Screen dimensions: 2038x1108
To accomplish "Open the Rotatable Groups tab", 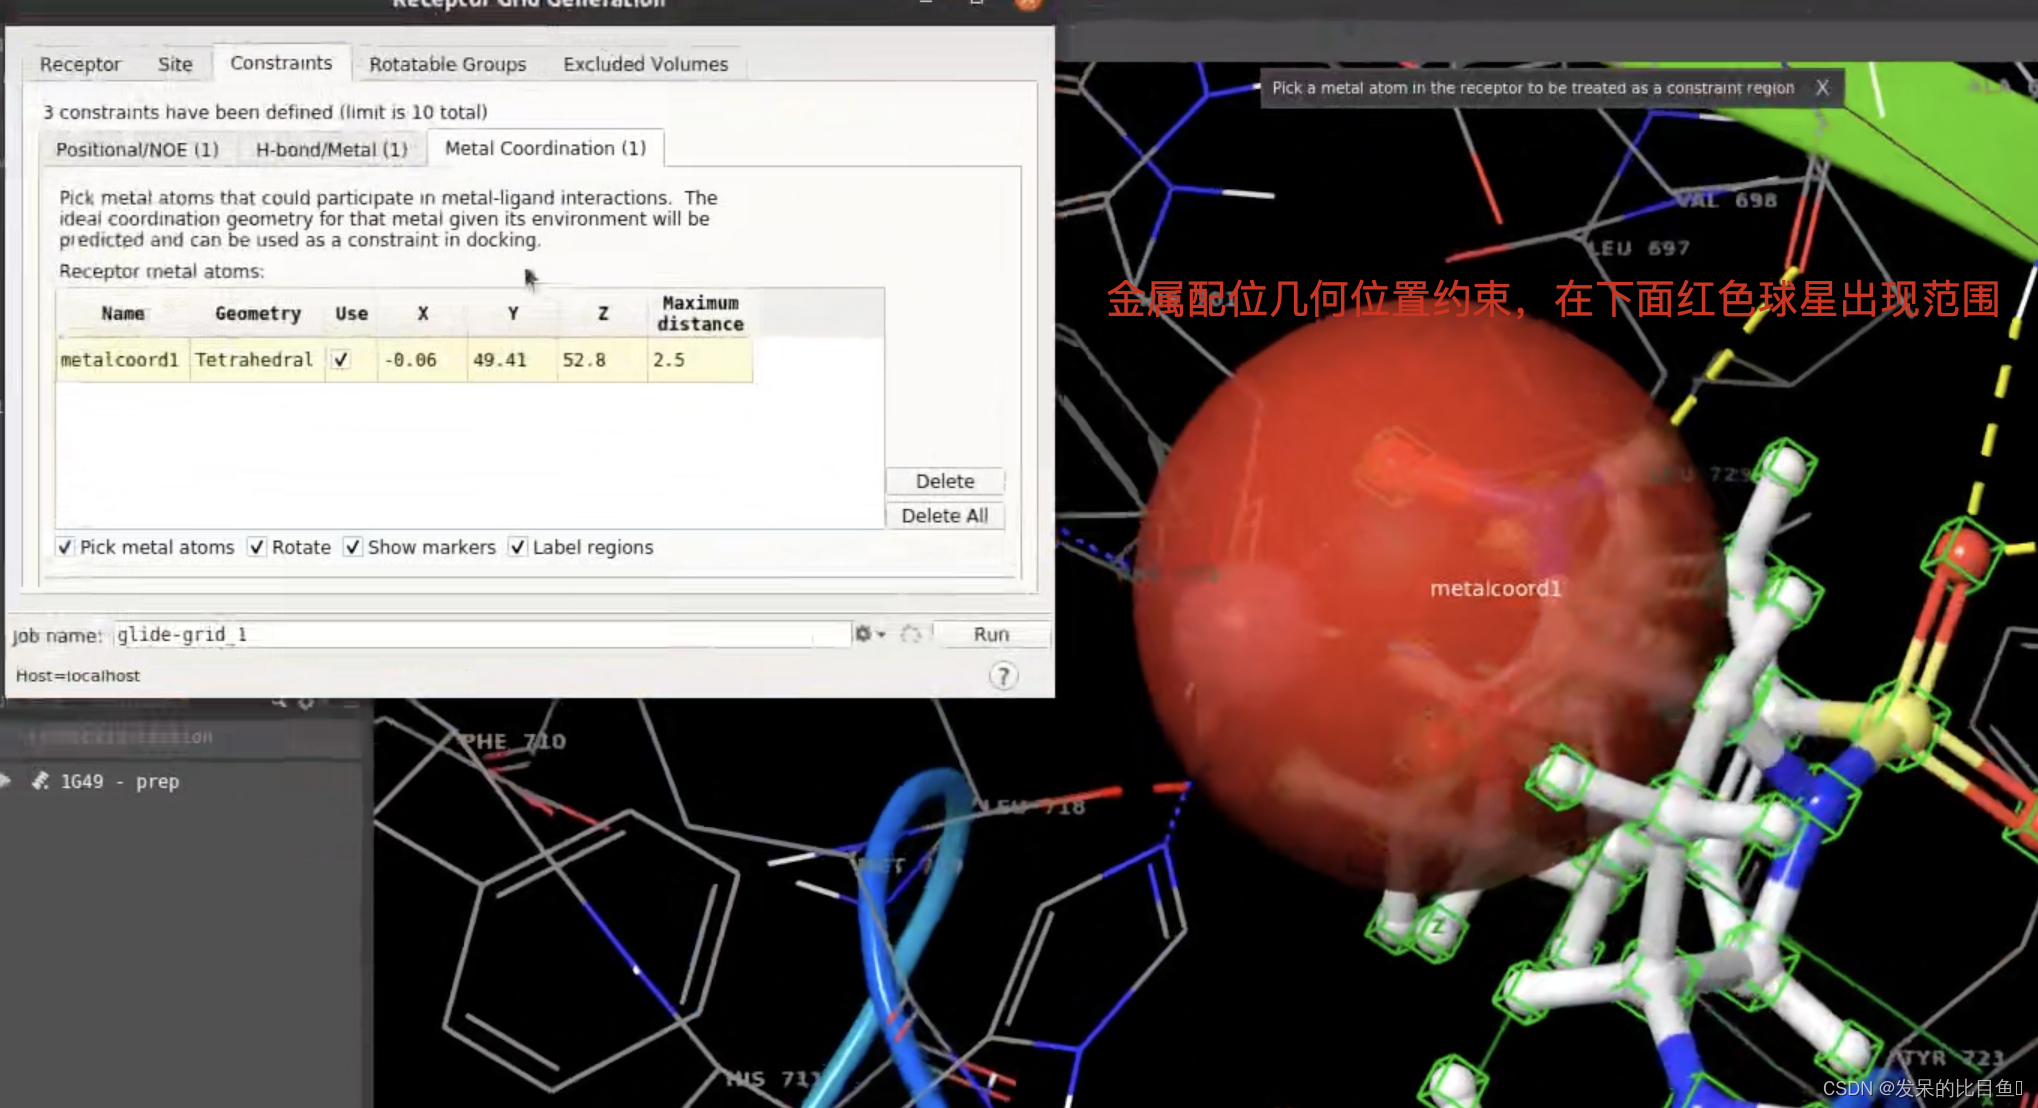I will pos(447,64).
